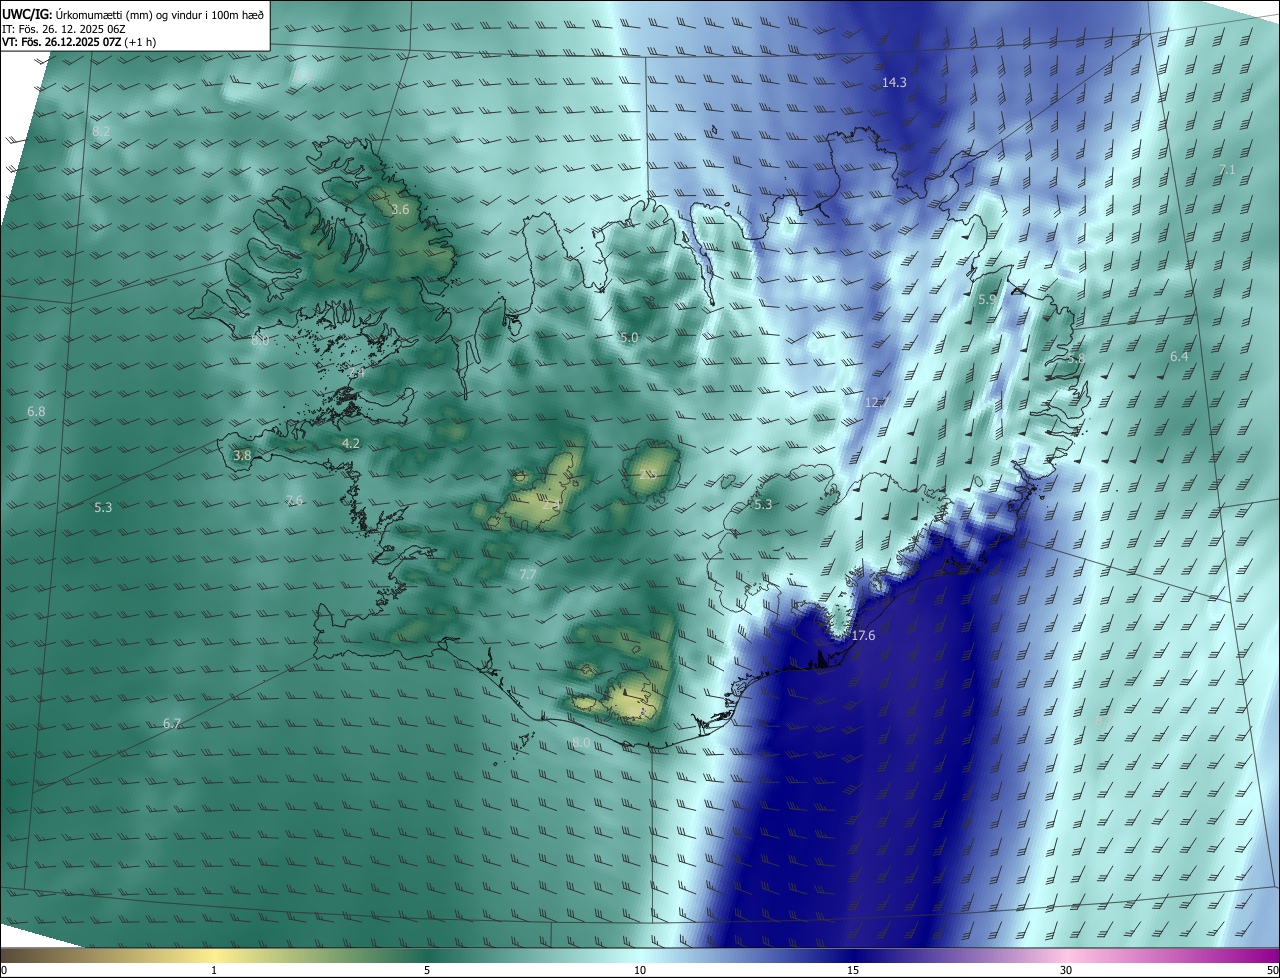
Task: Click the 8.2 value in the northwest sea
Action: [101, 131]
